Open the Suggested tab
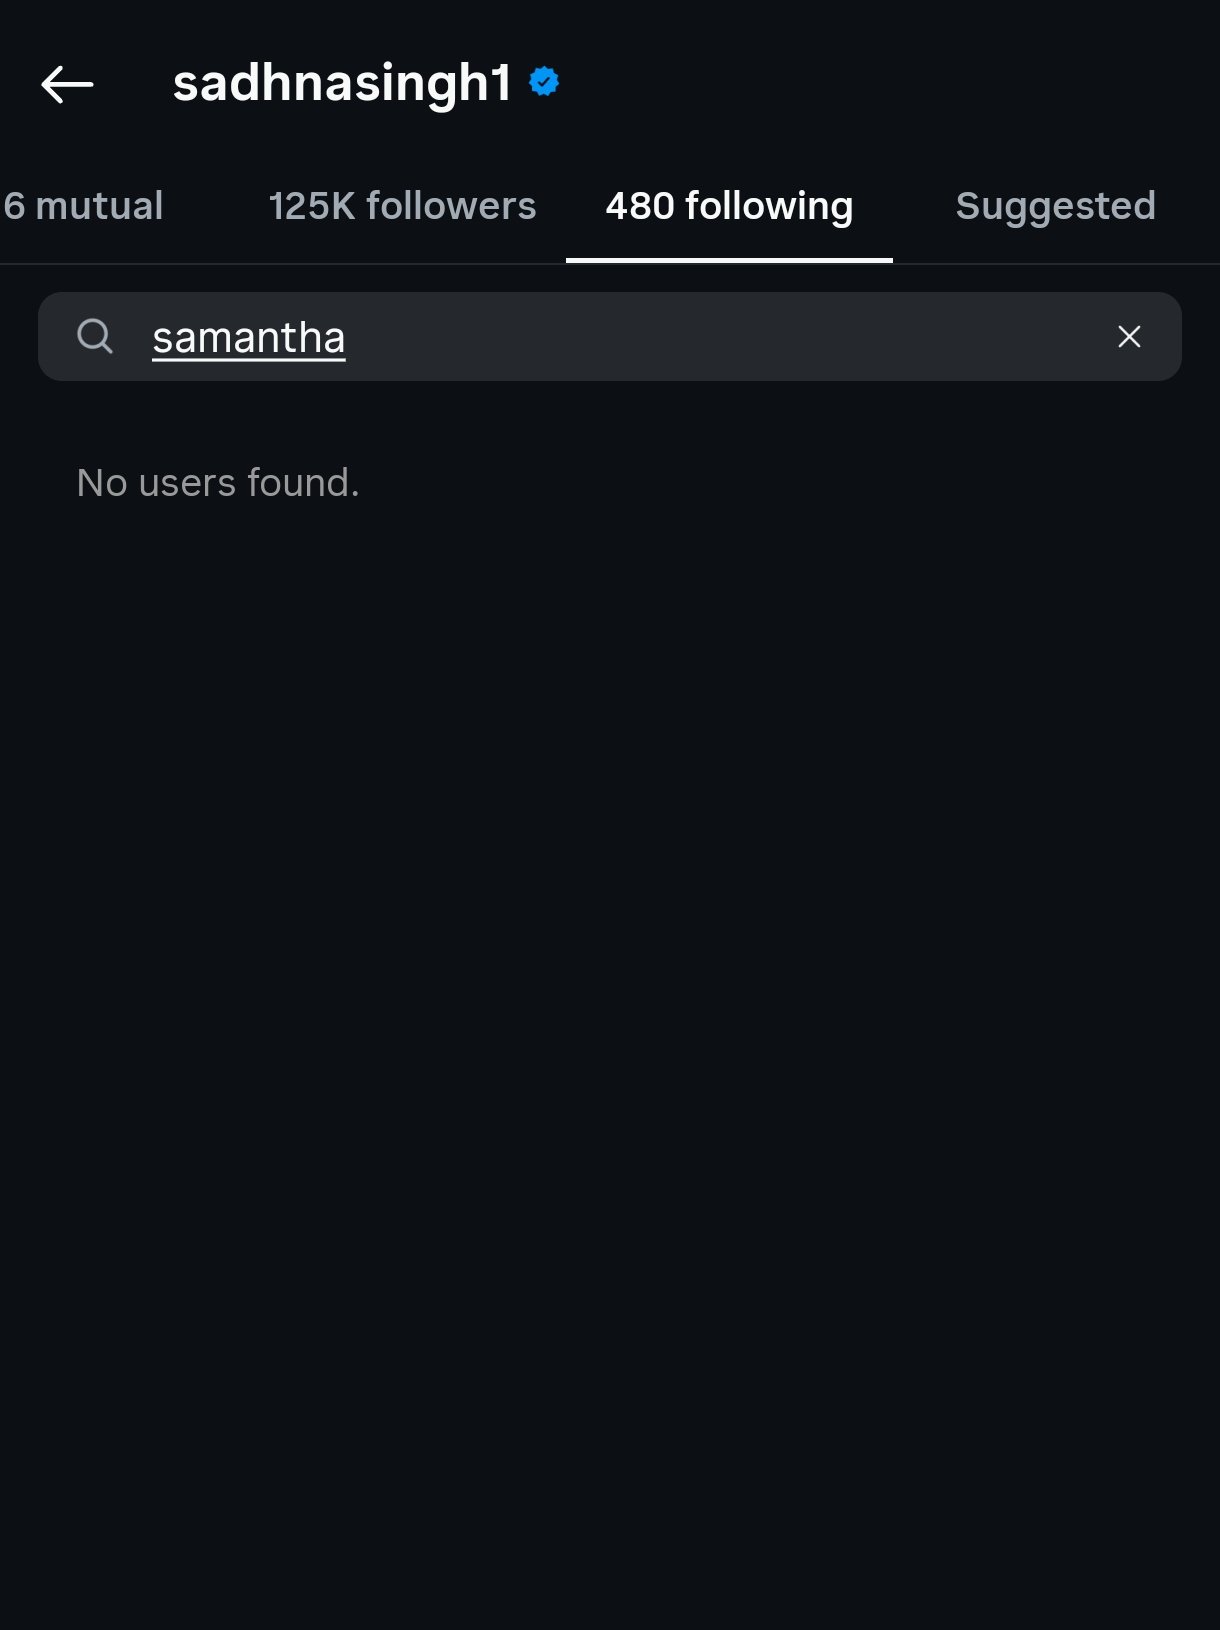 click(x=1055, y=206)
